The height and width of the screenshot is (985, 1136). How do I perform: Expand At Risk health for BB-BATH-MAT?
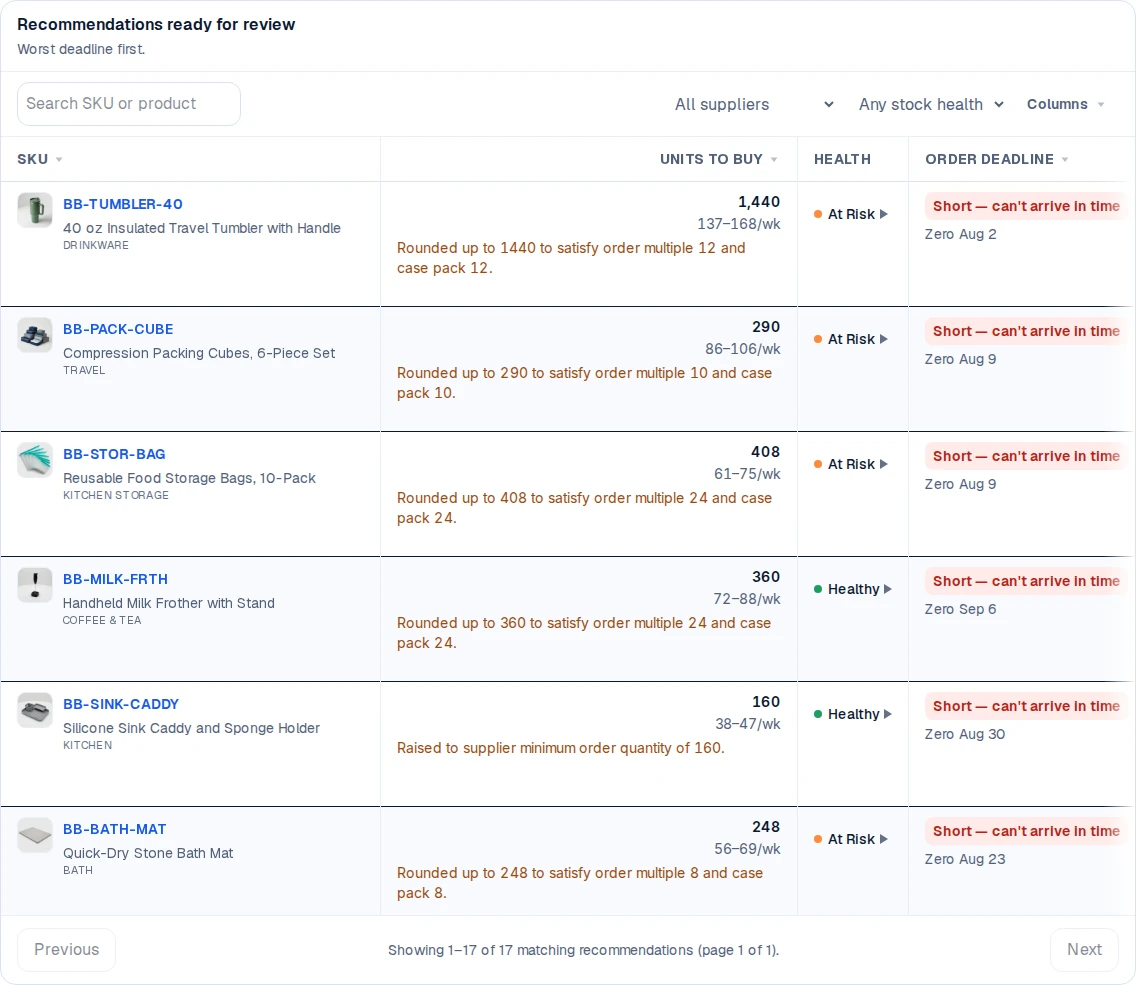tap(851, 839)
